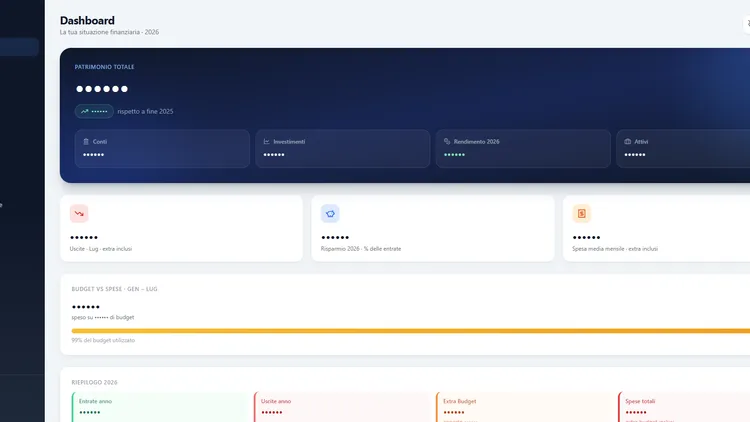
Task: Open the Conti card in Patrimonio Totale
Action: [162, 149]
